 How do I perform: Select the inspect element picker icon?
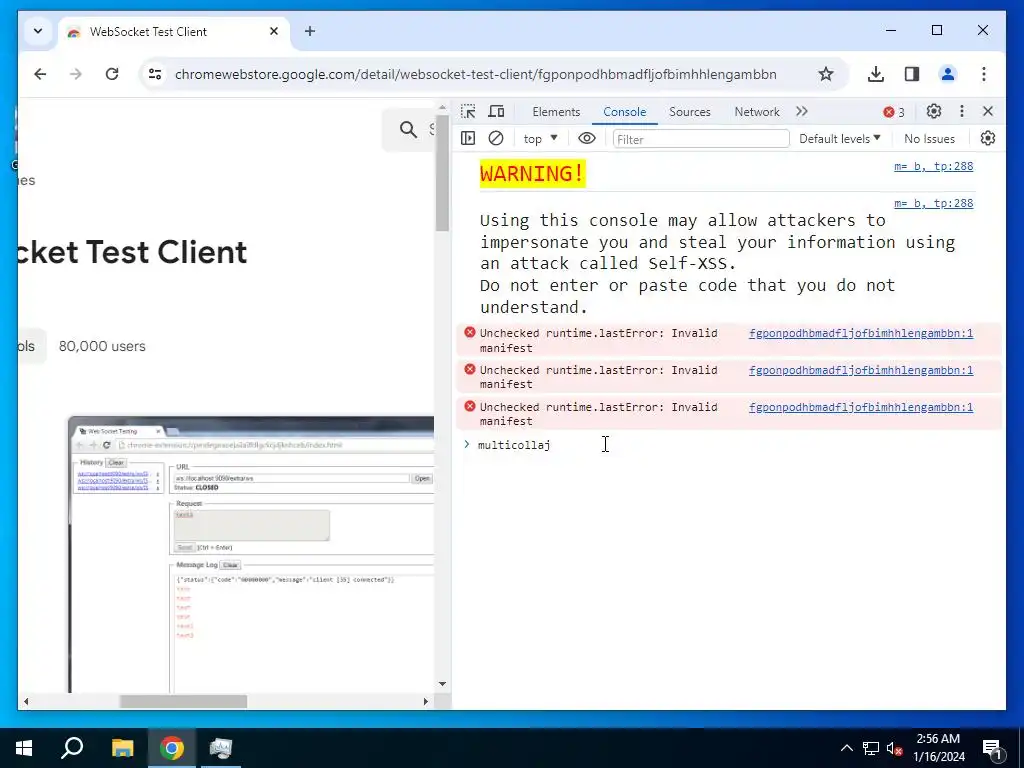coord(468,112)
